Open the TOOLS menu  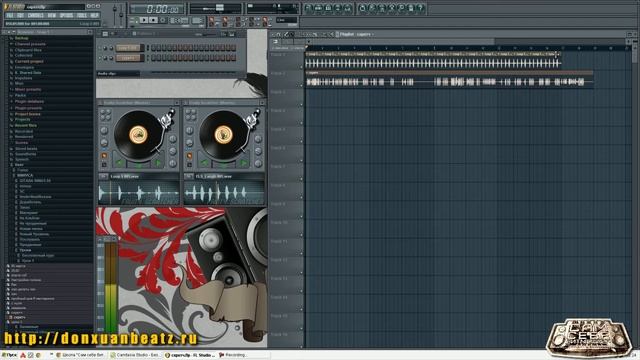(82, 16)
